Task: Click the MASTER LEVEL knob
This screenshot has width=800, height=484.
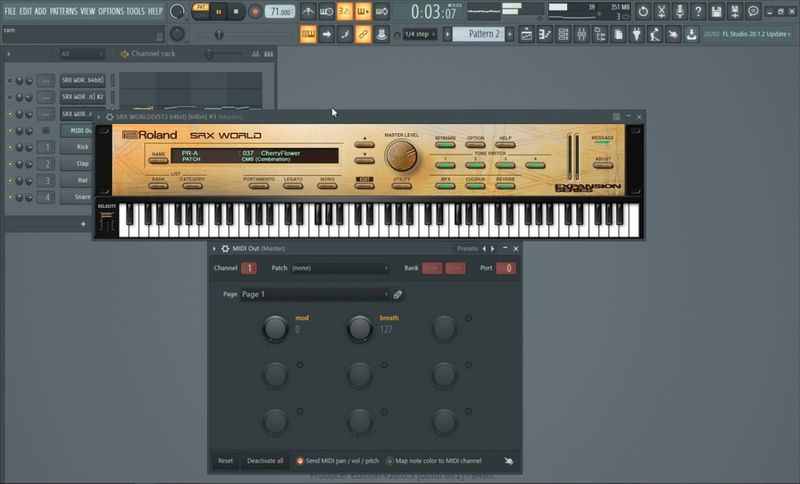Action: coord(401,156)
